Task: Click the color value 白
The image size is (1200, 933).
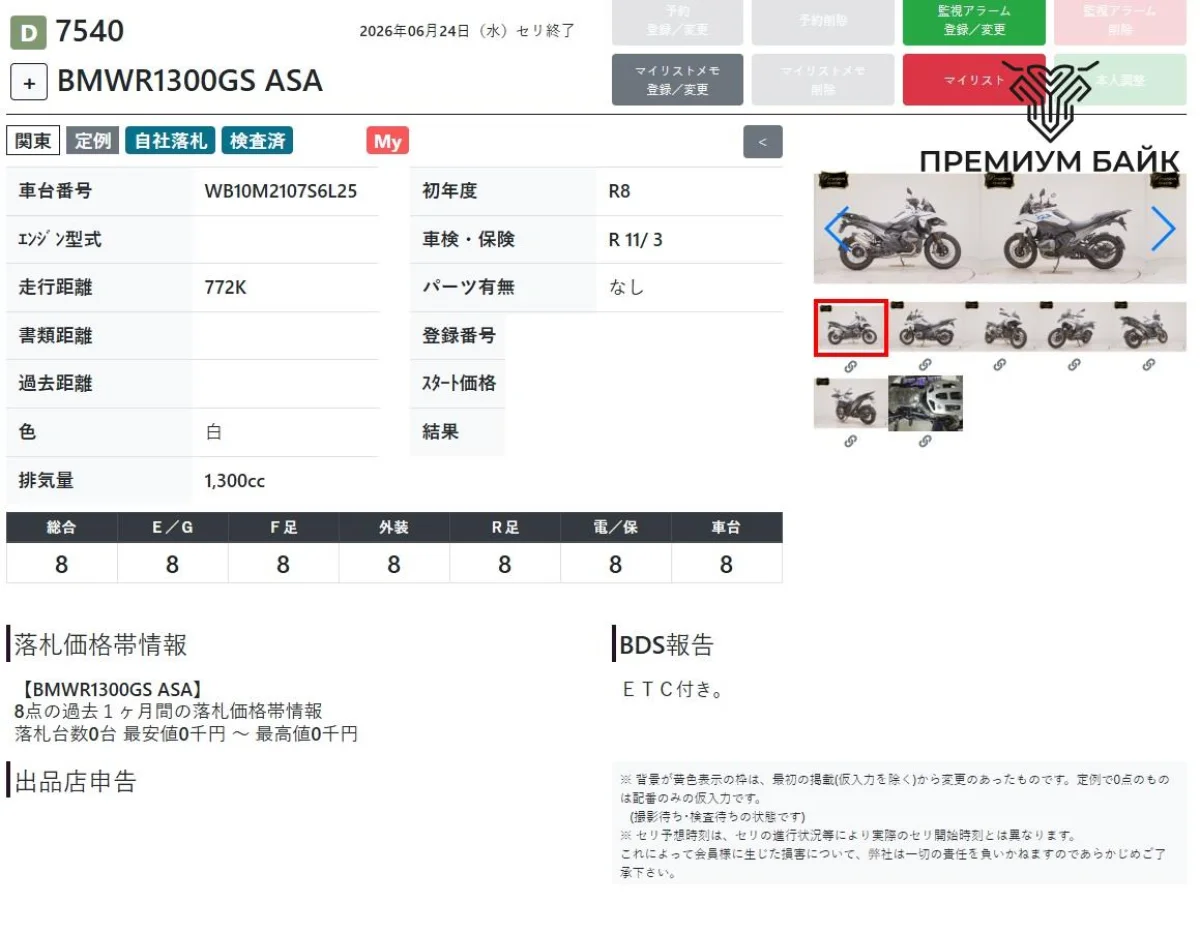Action: coord(213,432)
